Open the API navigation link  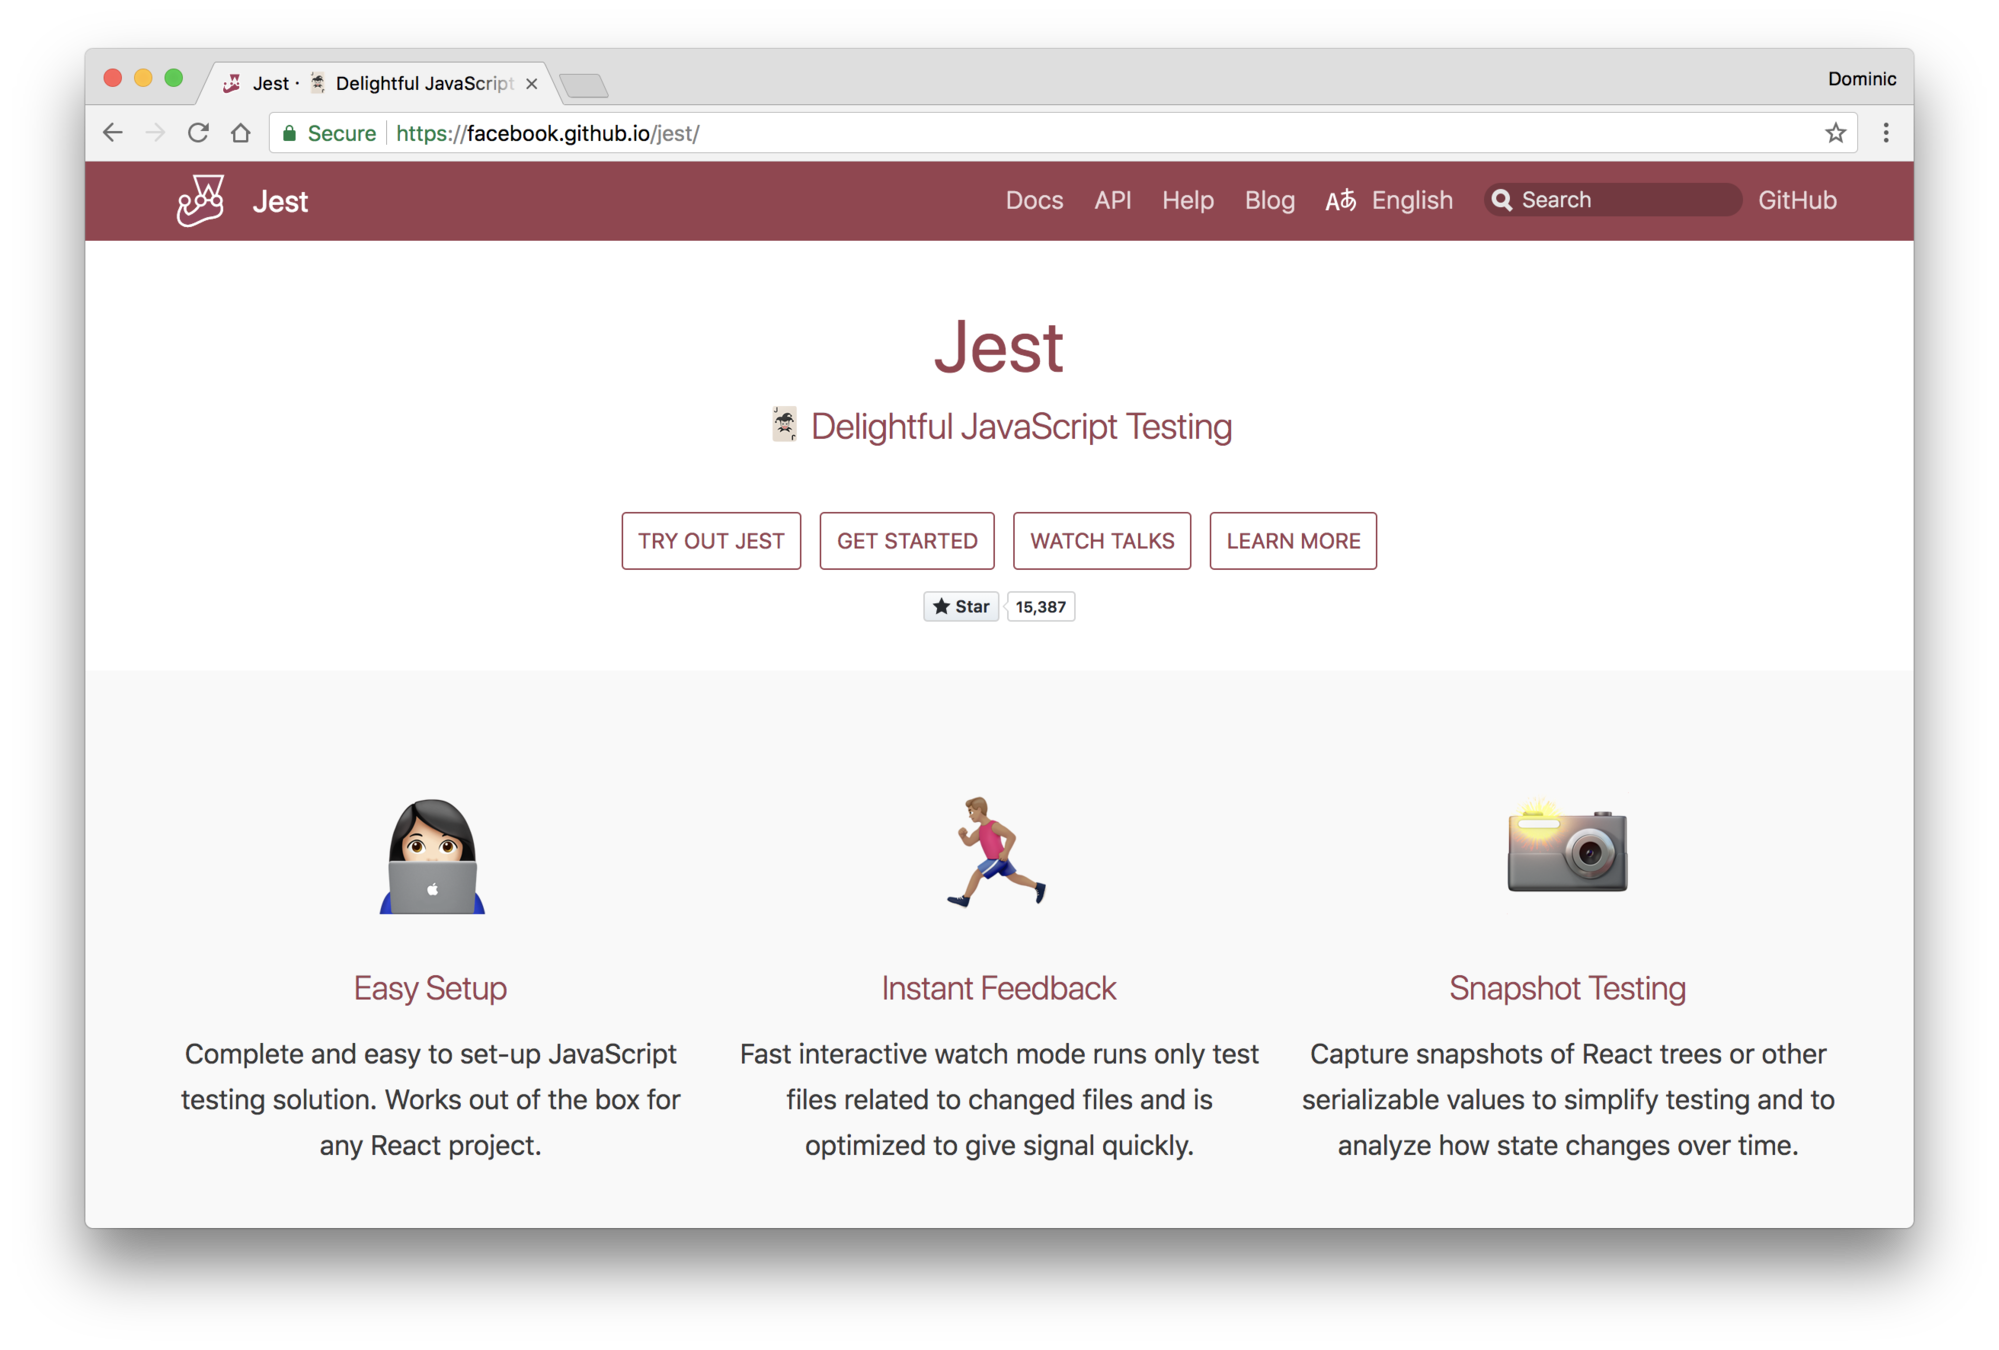click(x=1112, y=201)
